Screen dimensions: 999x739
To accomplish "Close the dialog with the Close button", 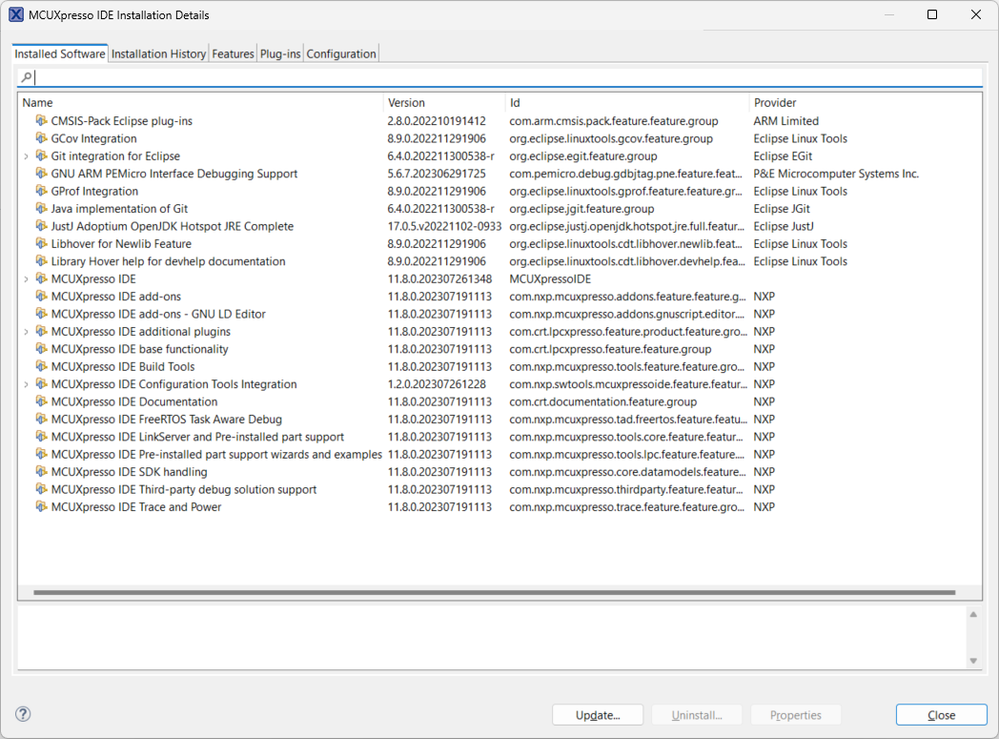I will [x=941, y=715].
